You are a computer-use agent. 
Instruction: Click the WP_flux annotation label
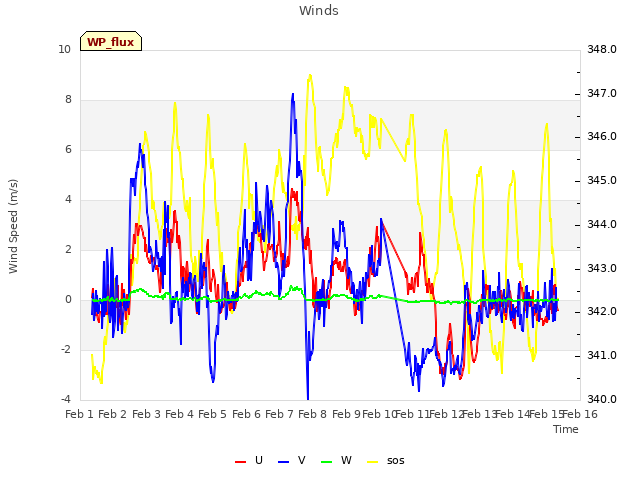[111, 41]
